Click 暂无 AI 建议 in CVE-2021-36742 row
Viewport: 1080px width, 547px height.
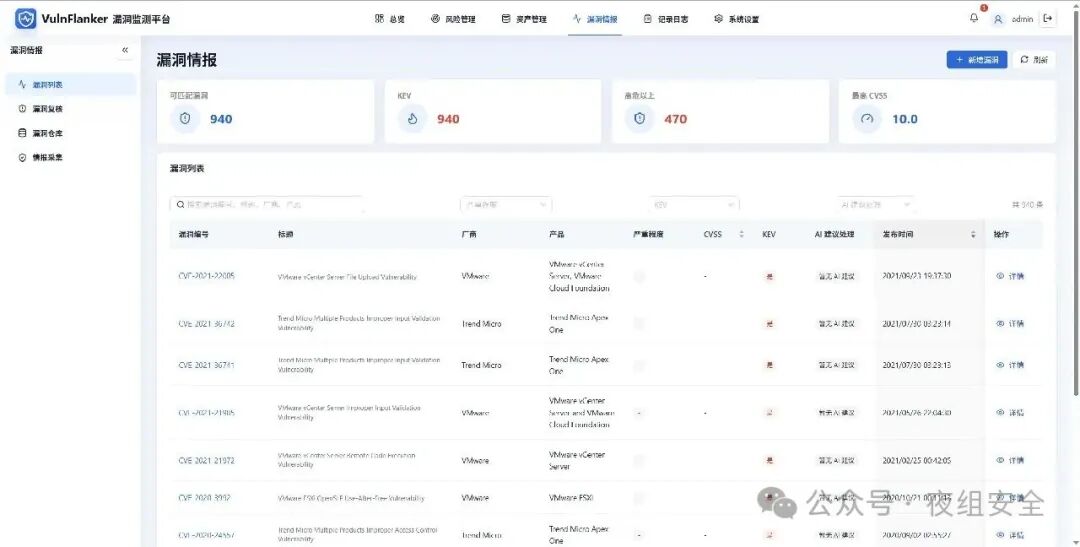coord(836,323)
